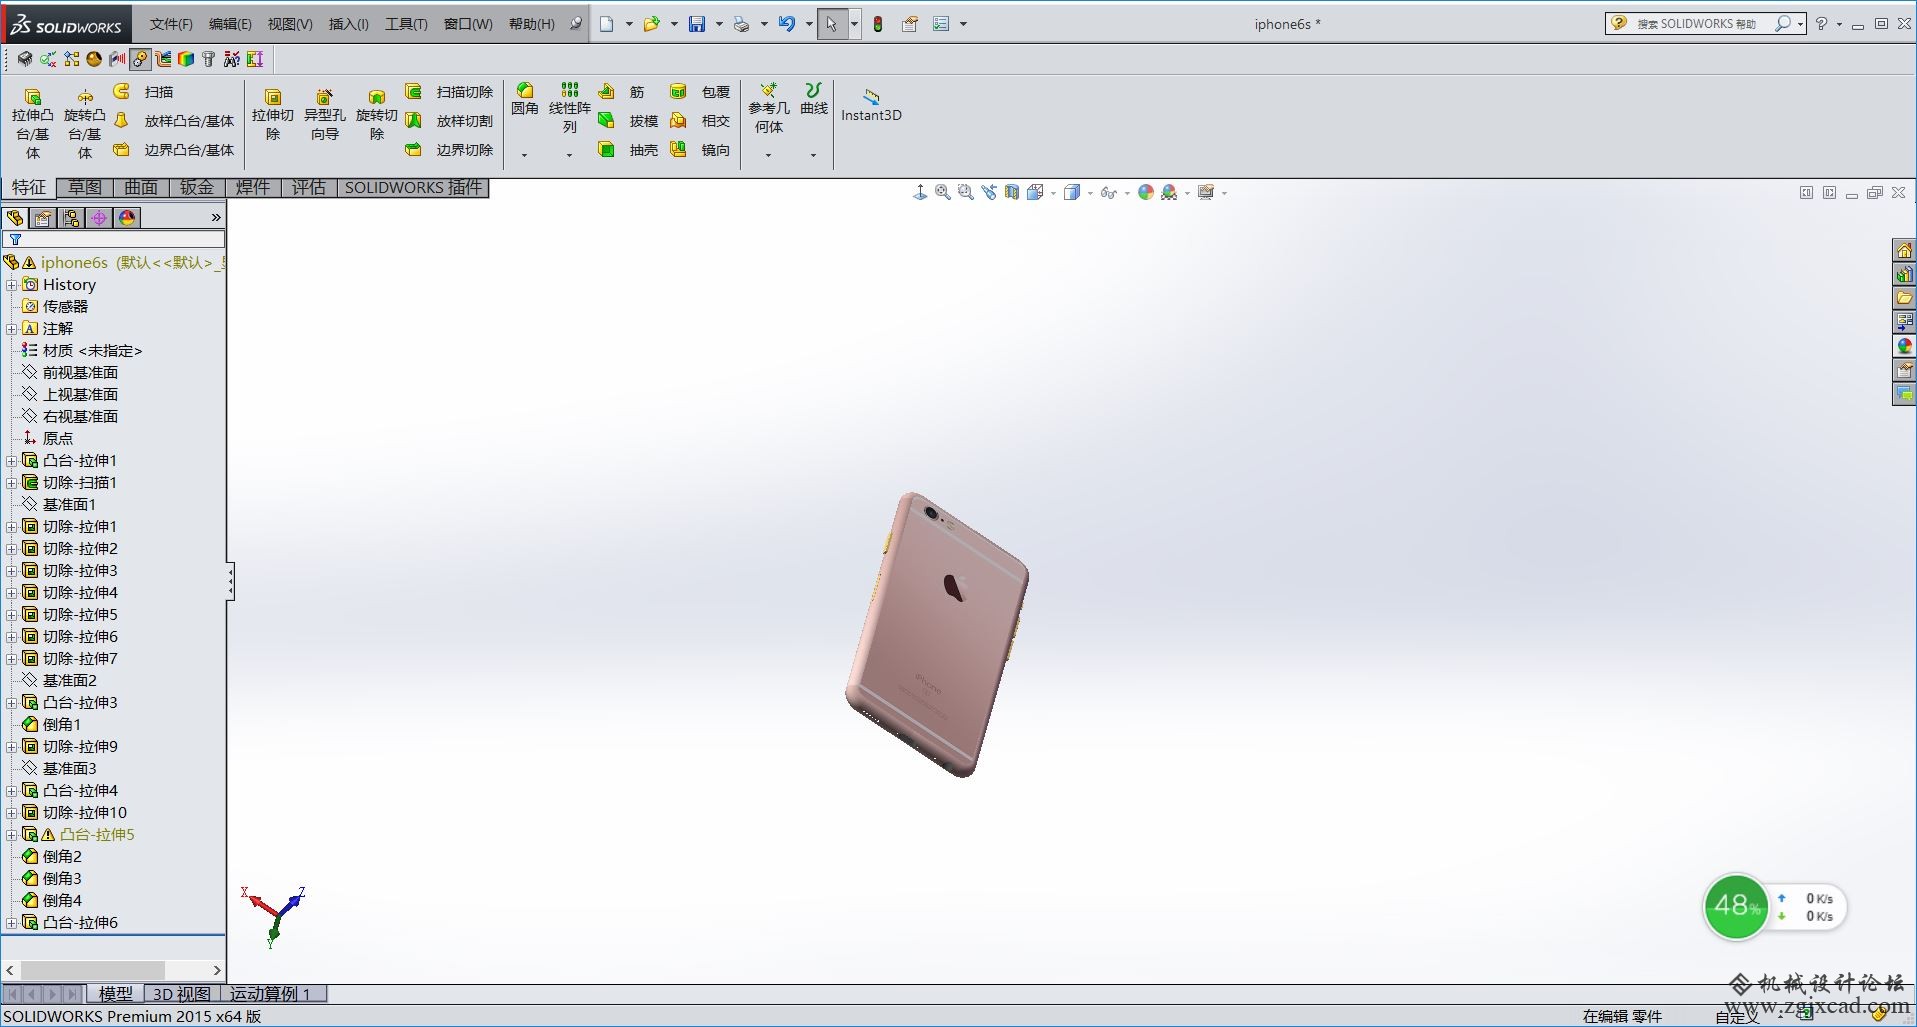Screen dimensions: 1917x1027
Task: Select the 旋转切除 revolved cut tool
Action: tap(376, 114)
